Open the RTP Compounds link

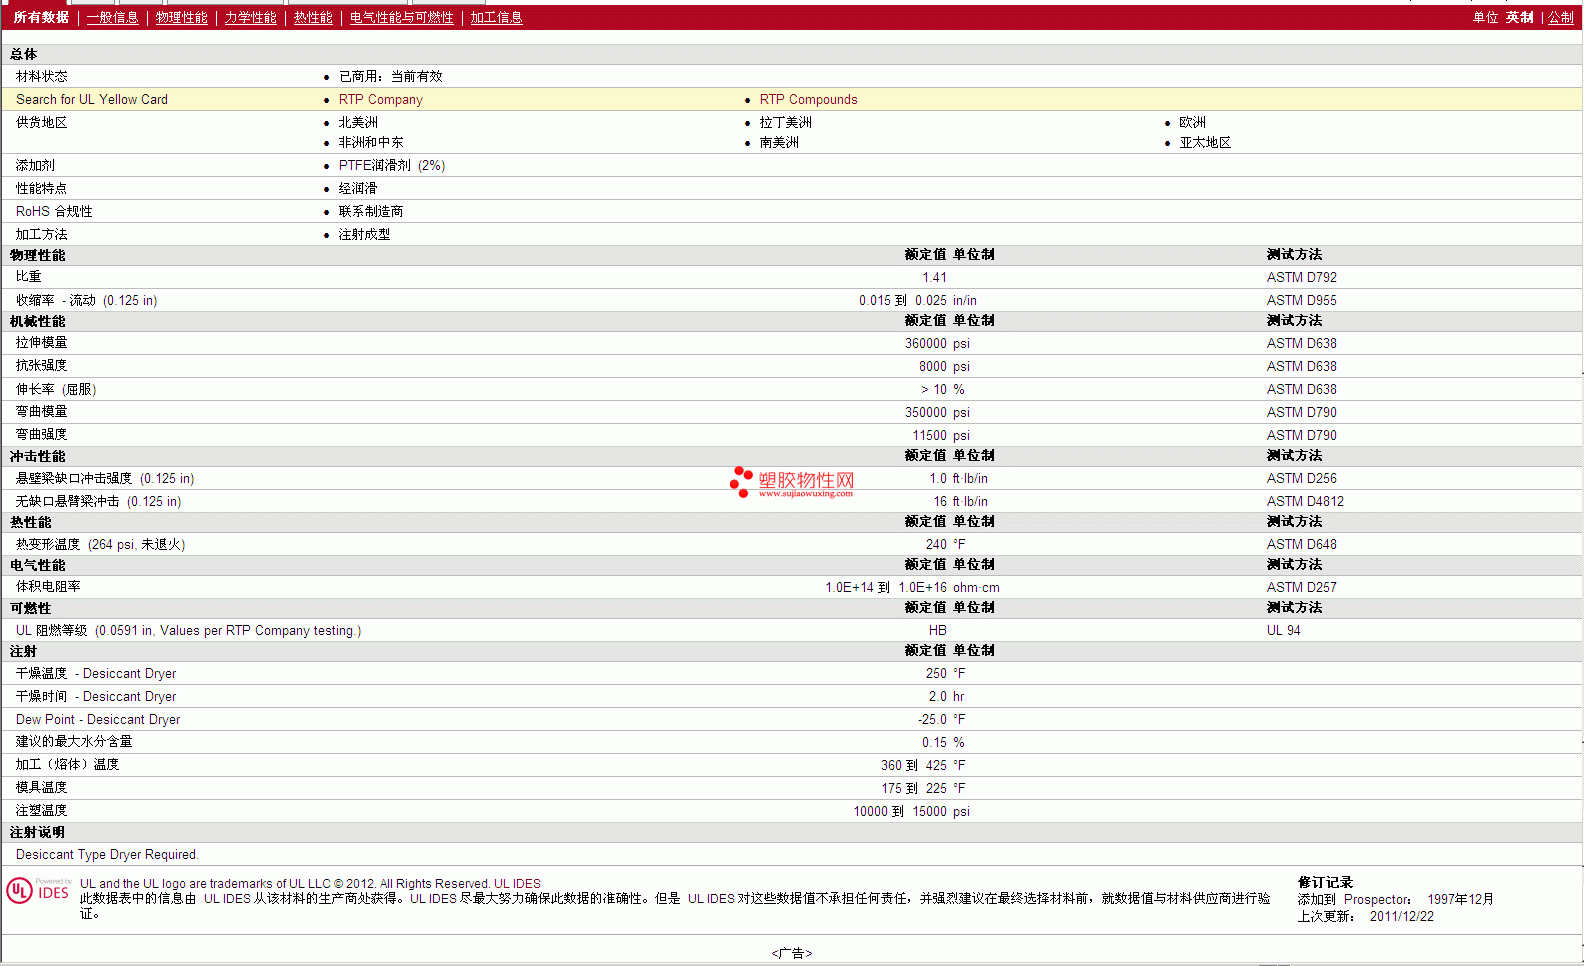coord(809,100)
